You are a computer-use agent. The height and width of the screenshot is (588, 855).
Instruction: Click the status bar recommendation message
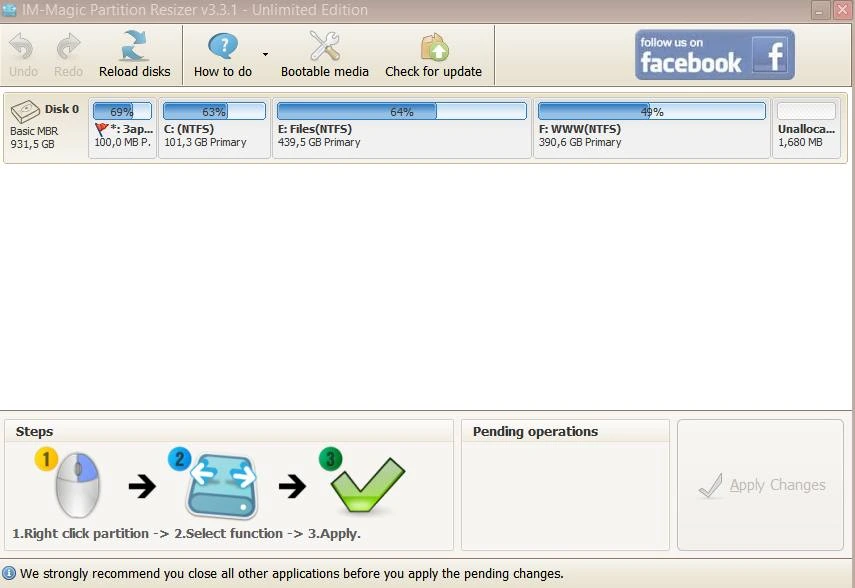292,574
